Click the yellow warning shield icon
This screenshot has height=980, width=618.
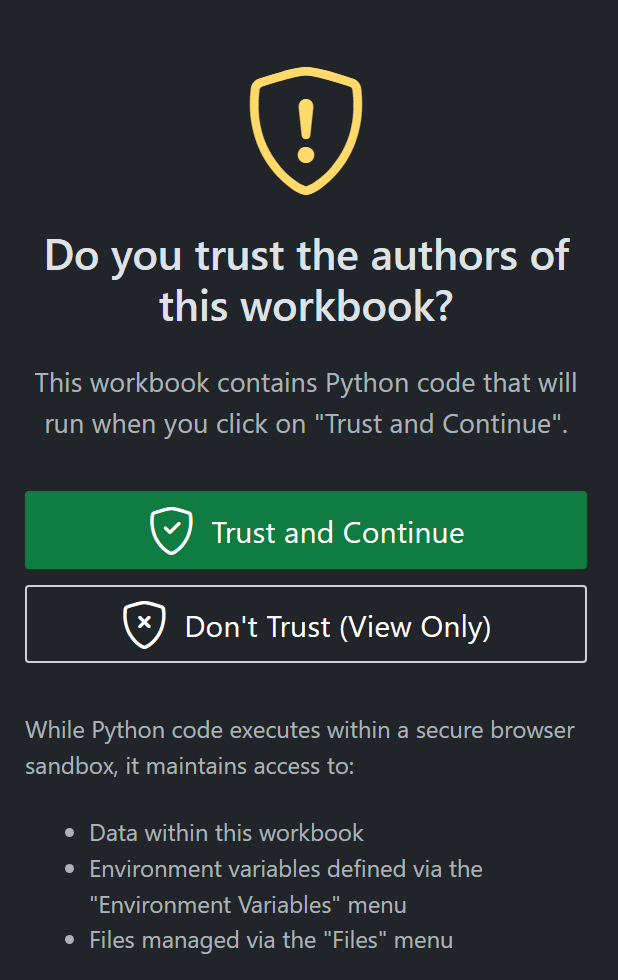coord(306,130)
